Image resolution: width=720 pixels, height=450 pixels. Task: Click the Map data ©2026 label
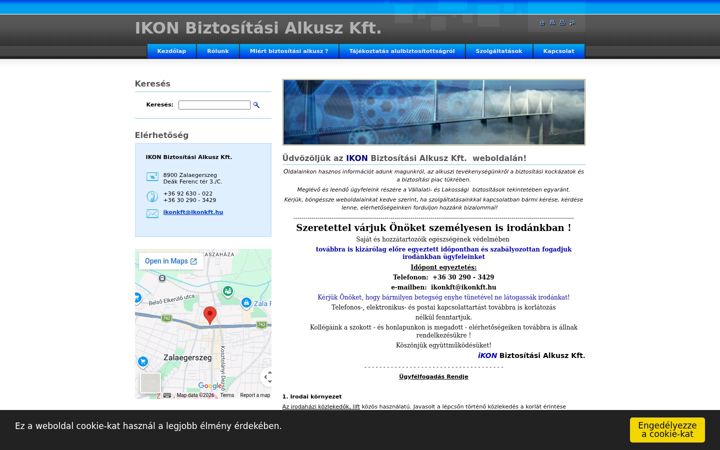195,395
